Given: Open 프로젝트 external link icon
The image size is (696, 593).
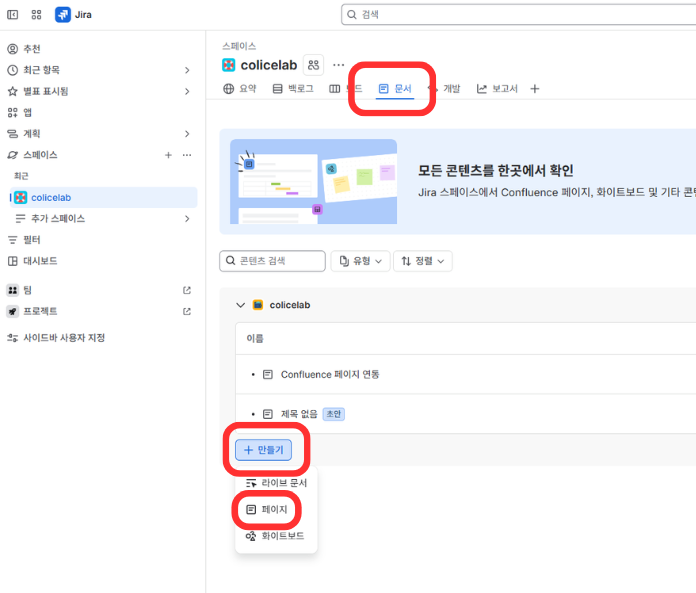Looking at the screenshot, I should coord(187,311).
